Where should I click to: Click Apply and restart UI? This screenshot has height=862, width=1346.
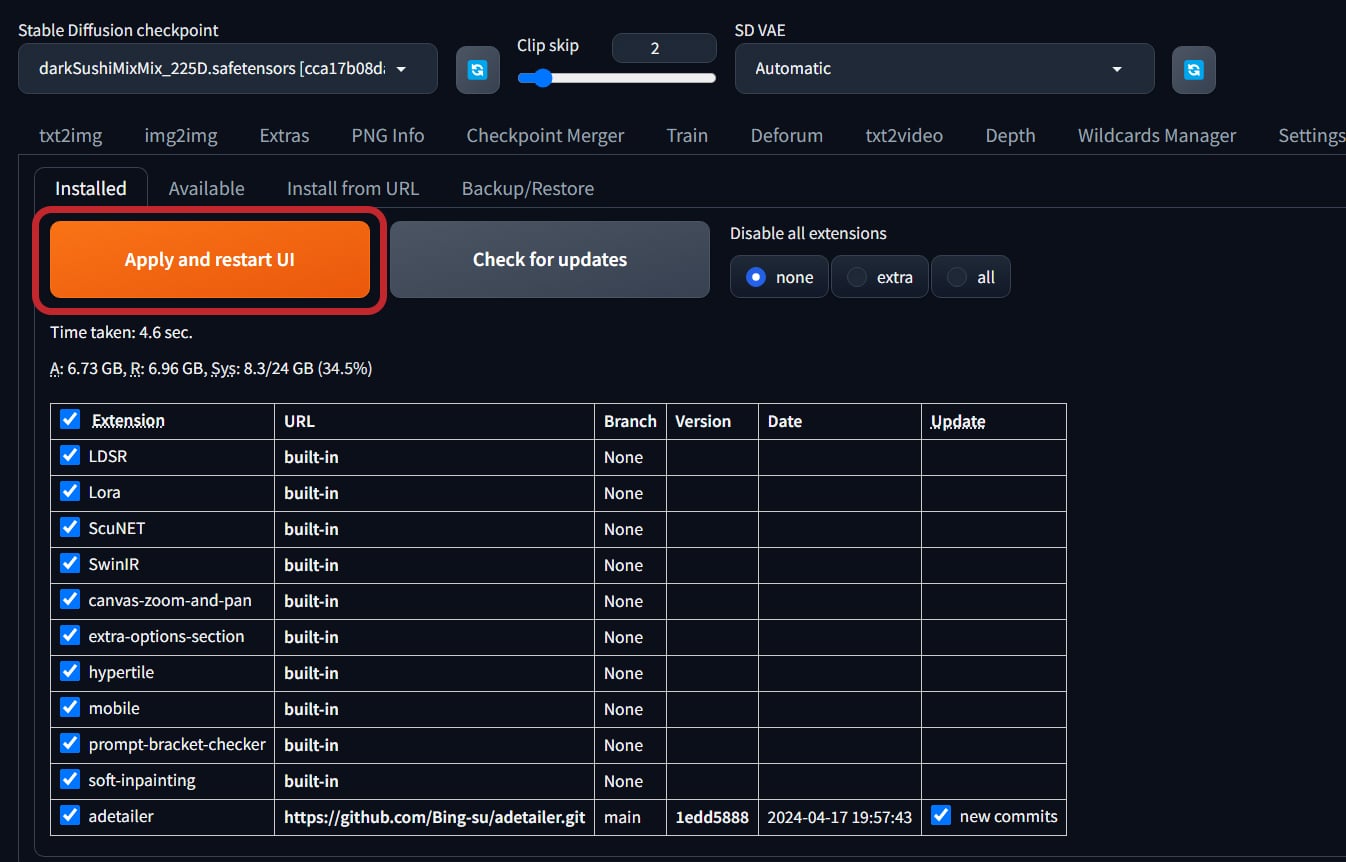(210, 260)
